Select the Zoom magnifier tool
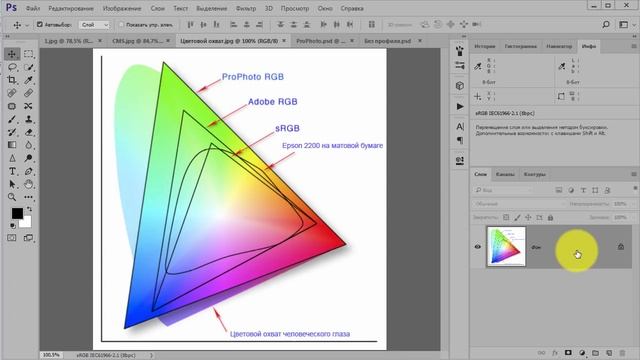The height and width of the screenshot is (360, 640). click(12, 197)
